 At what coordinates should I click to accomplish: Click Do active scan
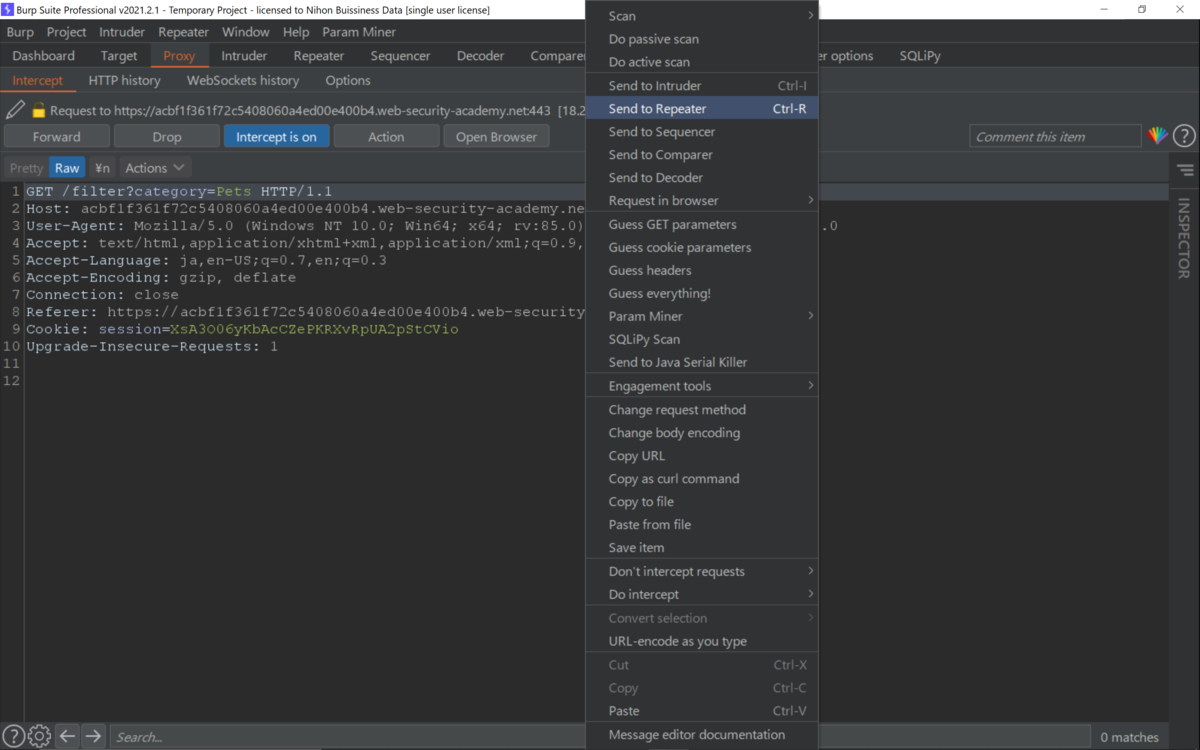pos(702,62)
